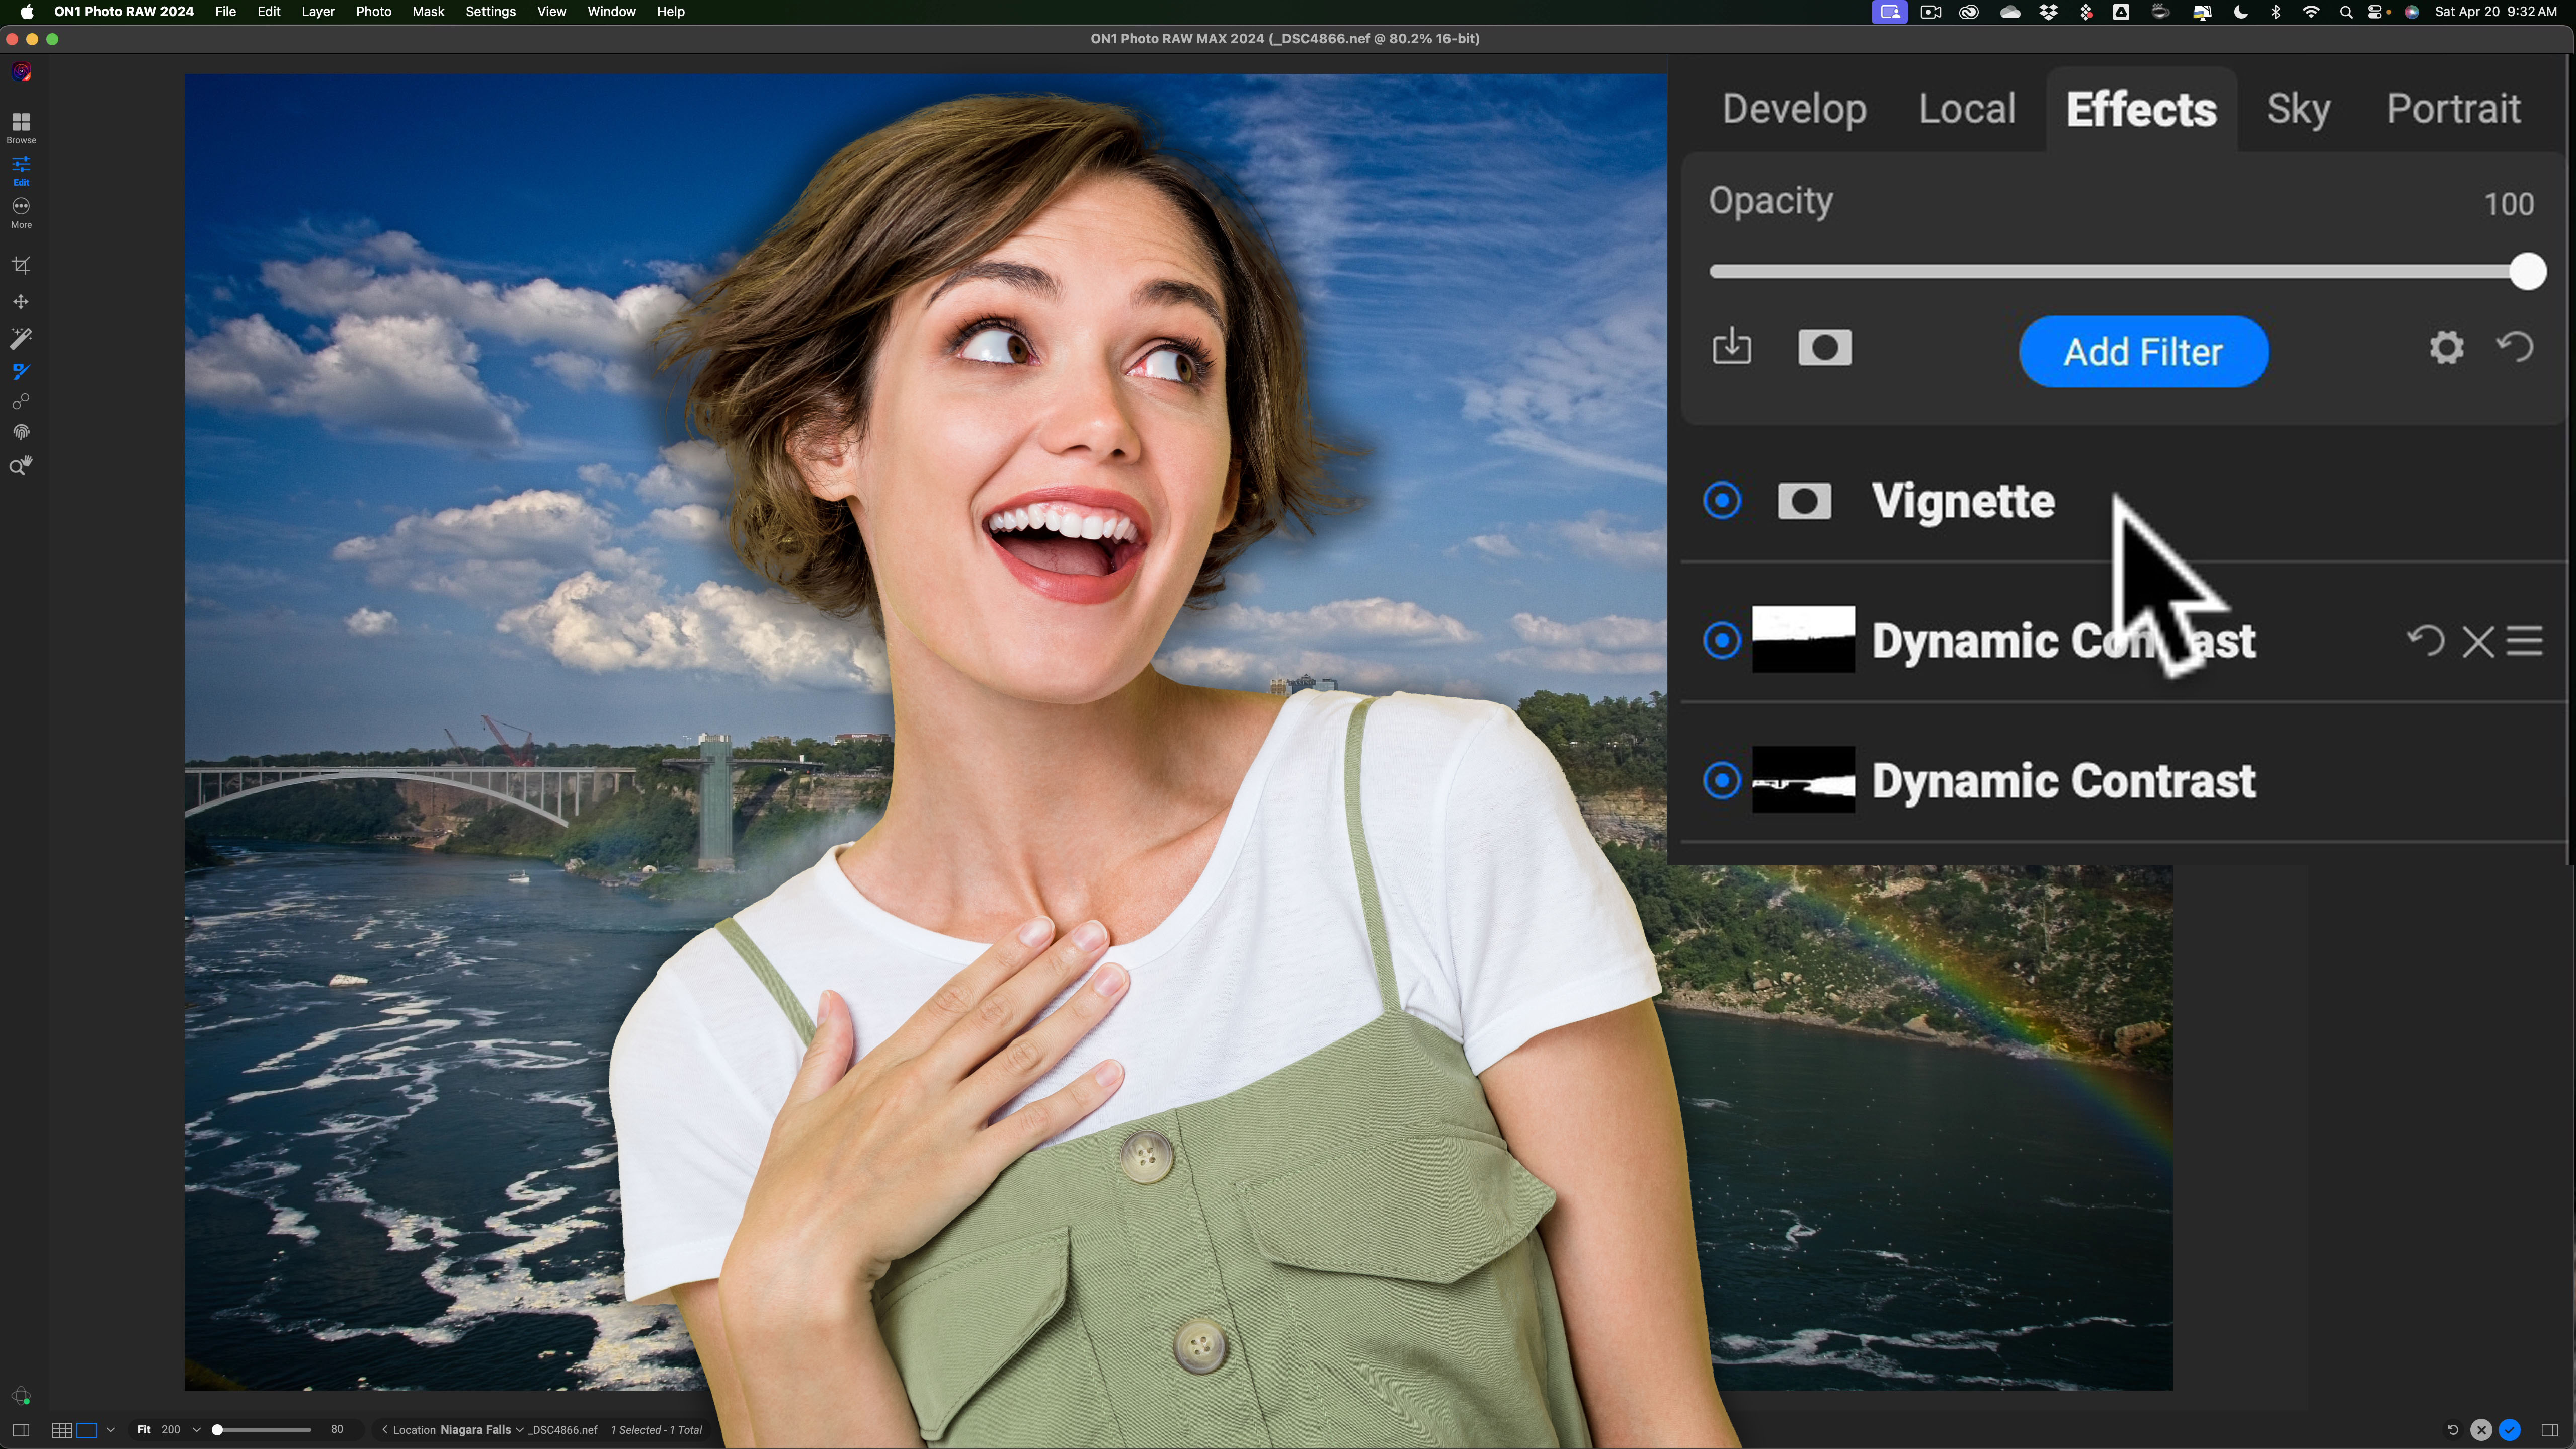Viewport: 2576px width, 1449px height.
Task: Open the Zoom and Pan tool
Action: pos(20,464)
